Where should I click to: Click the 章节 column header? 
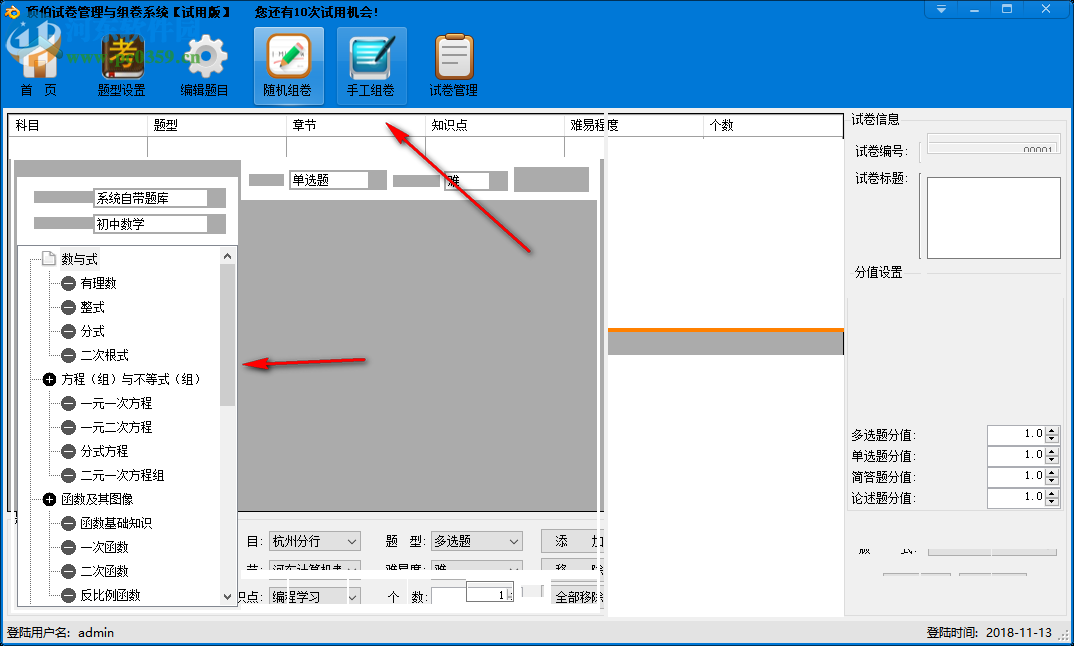click(355, 125)
